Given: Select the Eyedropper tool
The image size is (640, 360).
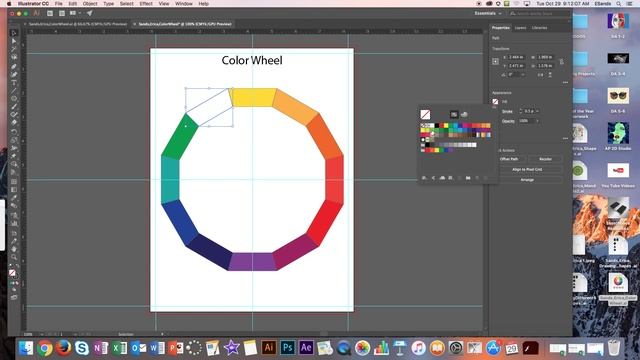Looking at the screenshot, I should pos(14,198).
